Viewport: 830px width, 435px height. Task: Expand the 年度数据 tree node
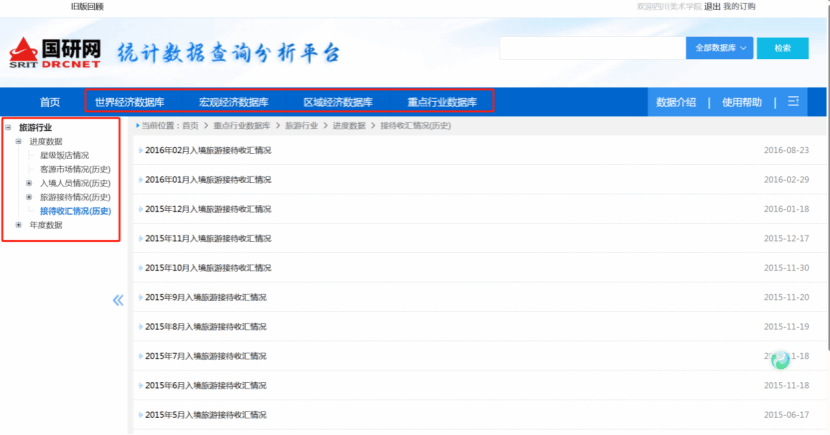(x=19, y=225)
